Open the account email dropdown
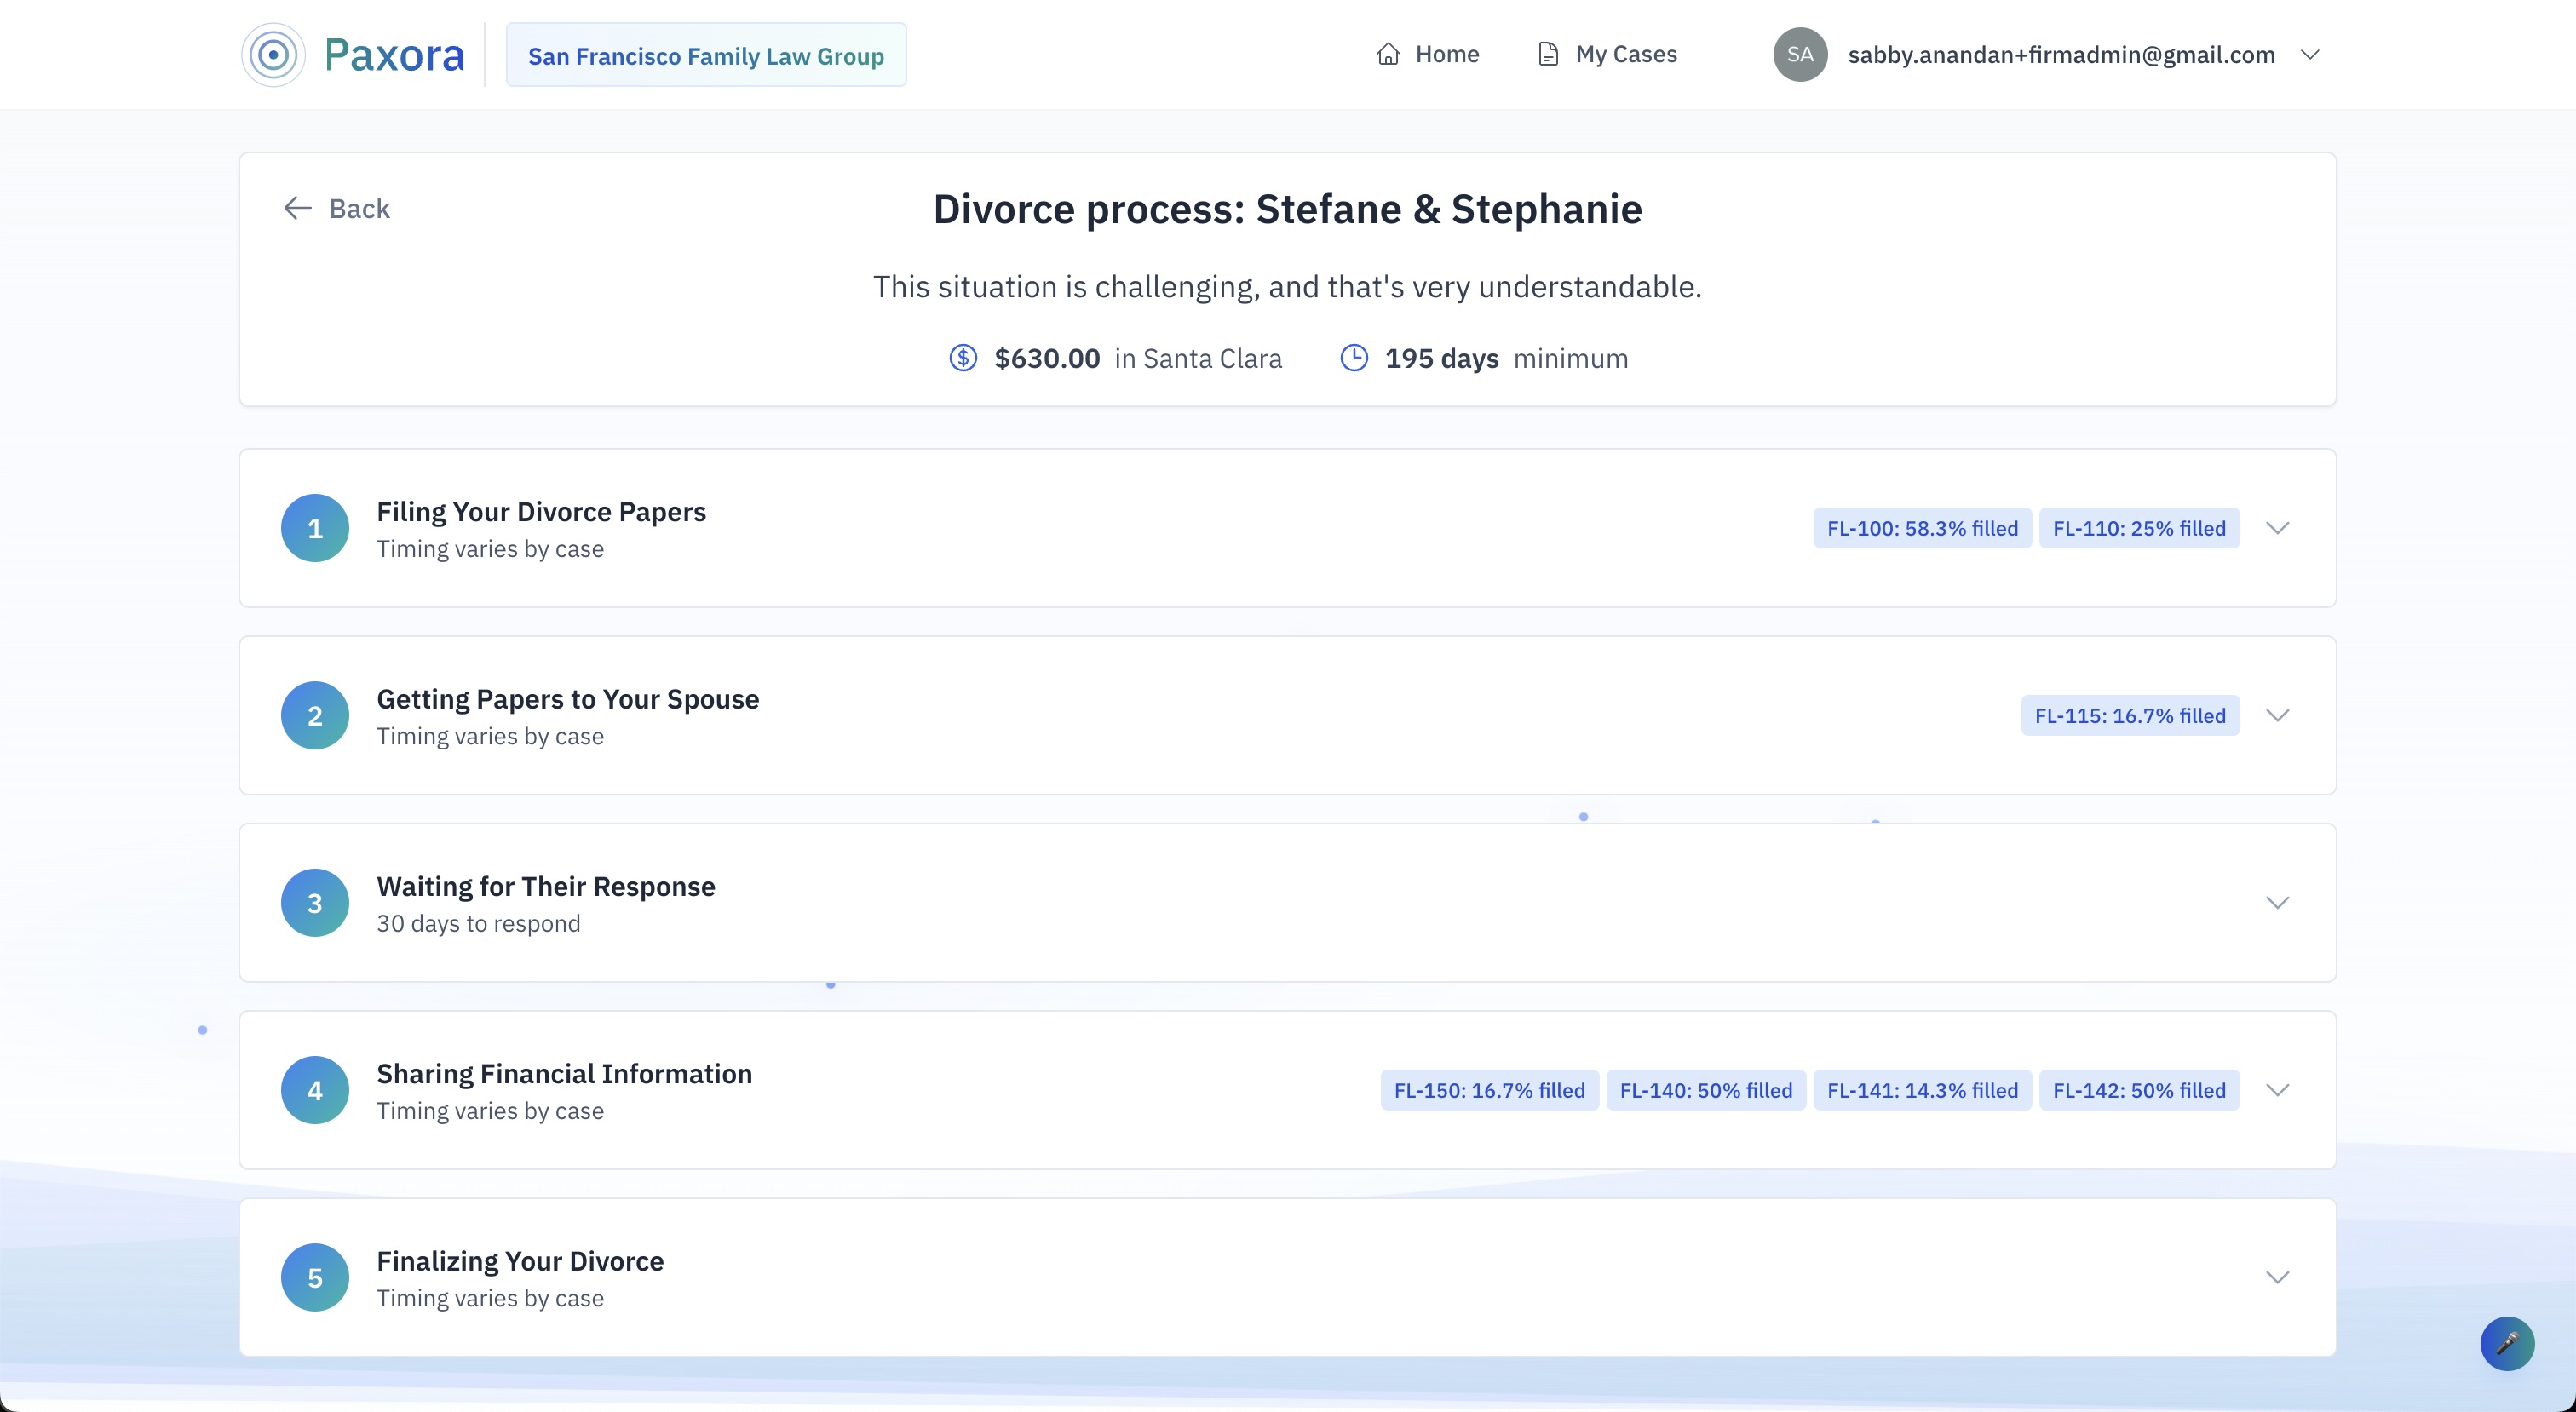This screenshot has width=2576, height=1412. pos(2309,55)
